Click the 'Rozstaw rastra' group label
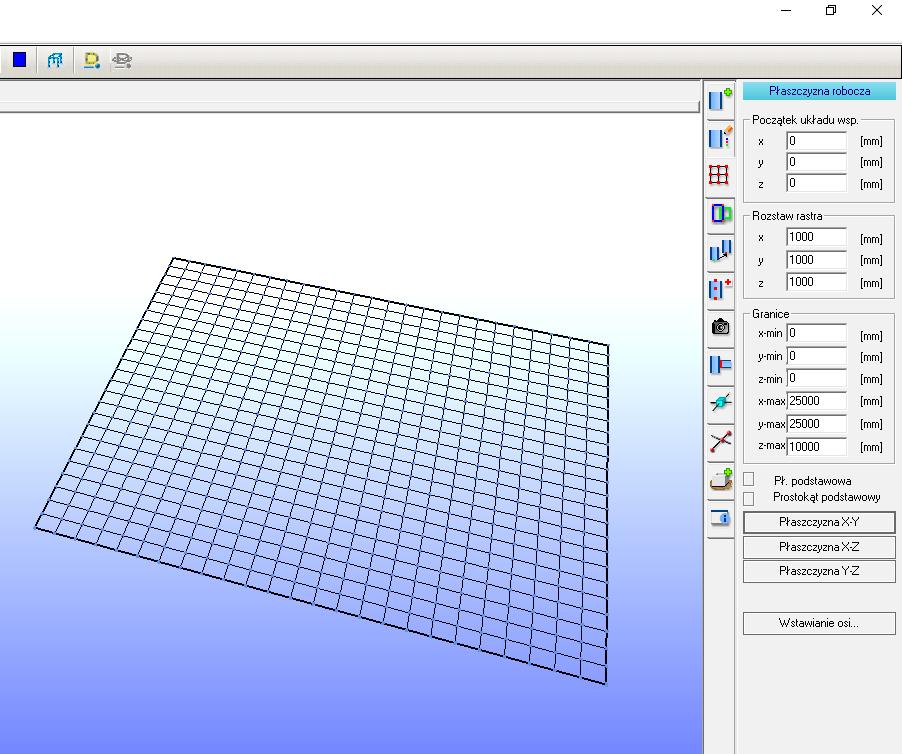 pyautogui.click(x=787, y=216)
